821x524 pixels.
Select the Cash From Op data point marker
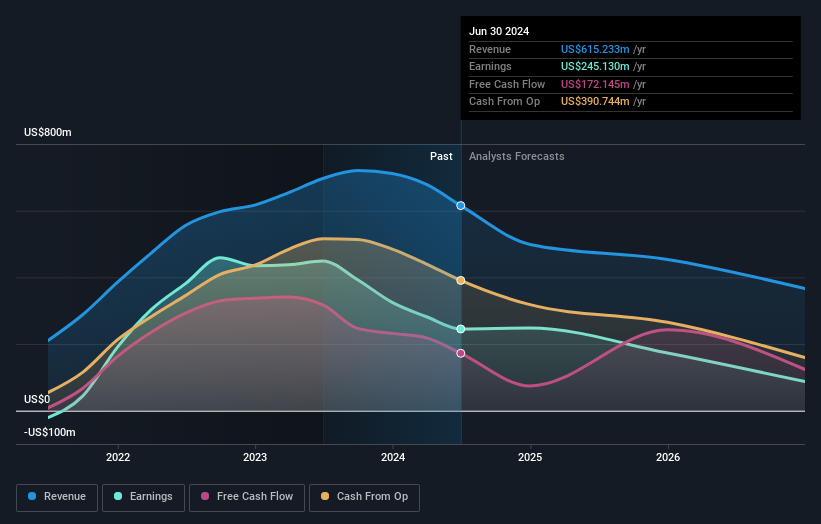point(461,281)
